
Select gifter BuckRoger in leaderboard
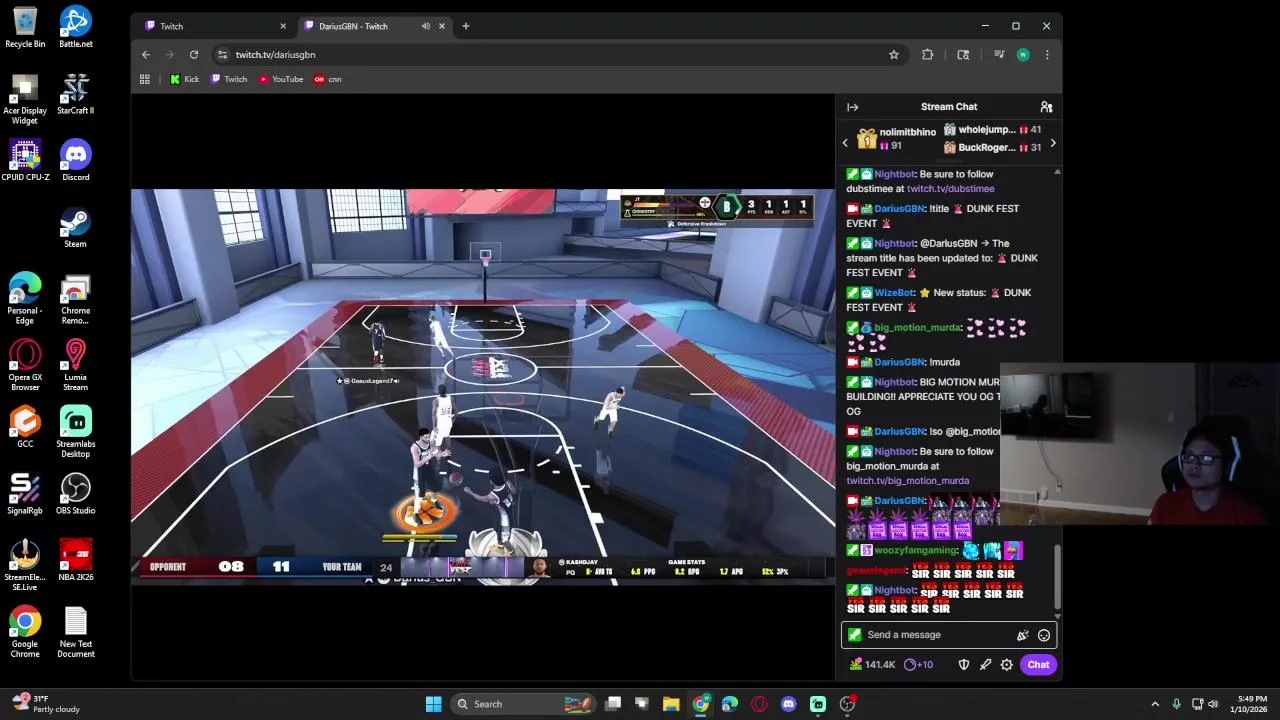click(992, 148)
